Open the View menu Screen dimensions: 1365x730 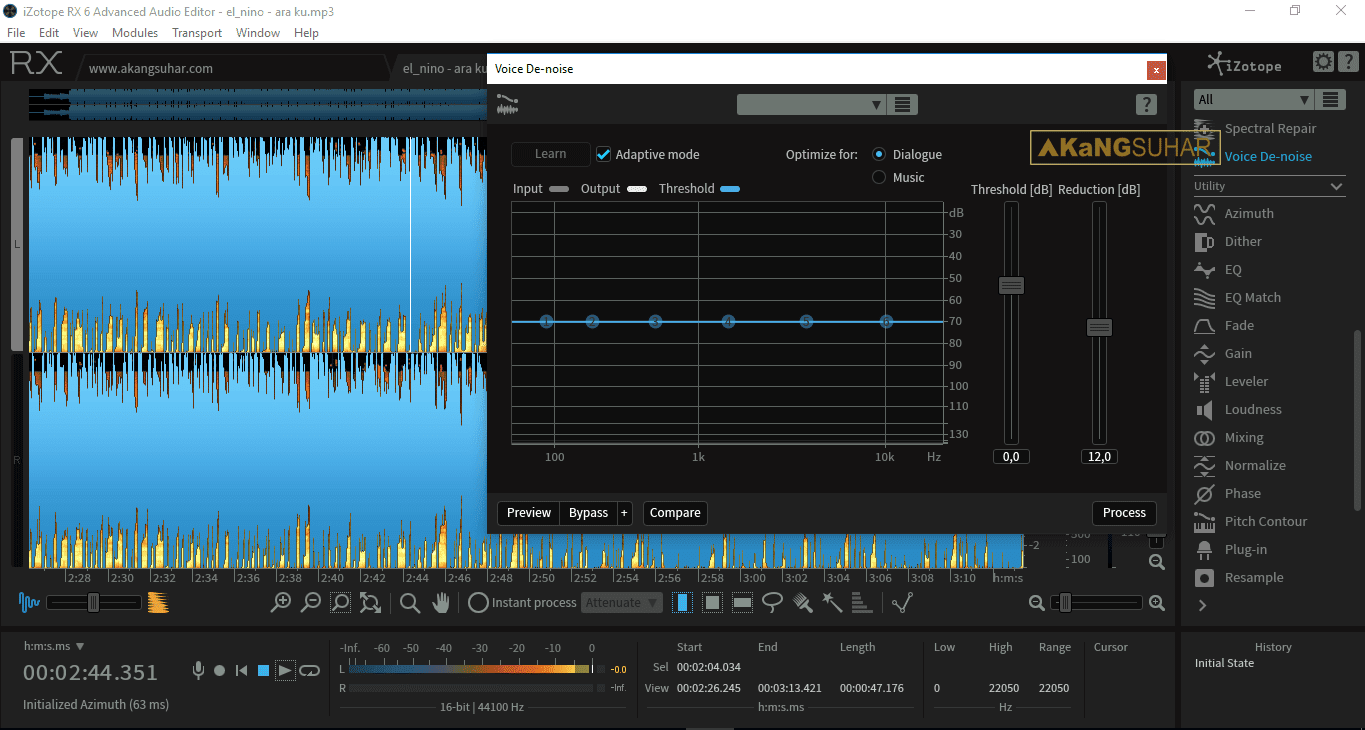click(85, 33)
